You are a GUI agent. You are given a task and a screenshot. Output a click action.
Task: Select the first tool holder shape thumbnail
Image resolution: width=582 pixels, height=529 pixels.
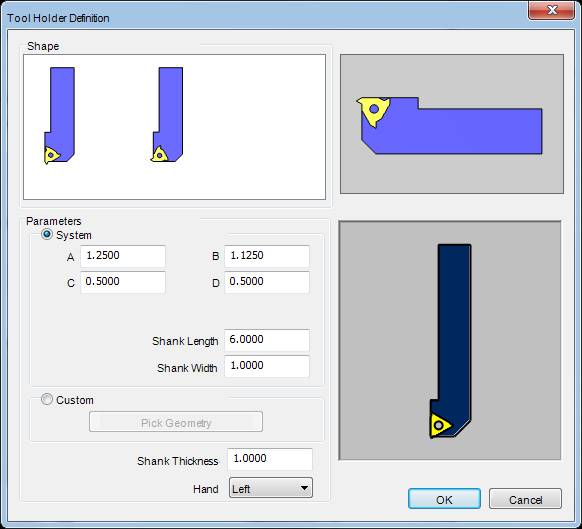click(60, 115)
